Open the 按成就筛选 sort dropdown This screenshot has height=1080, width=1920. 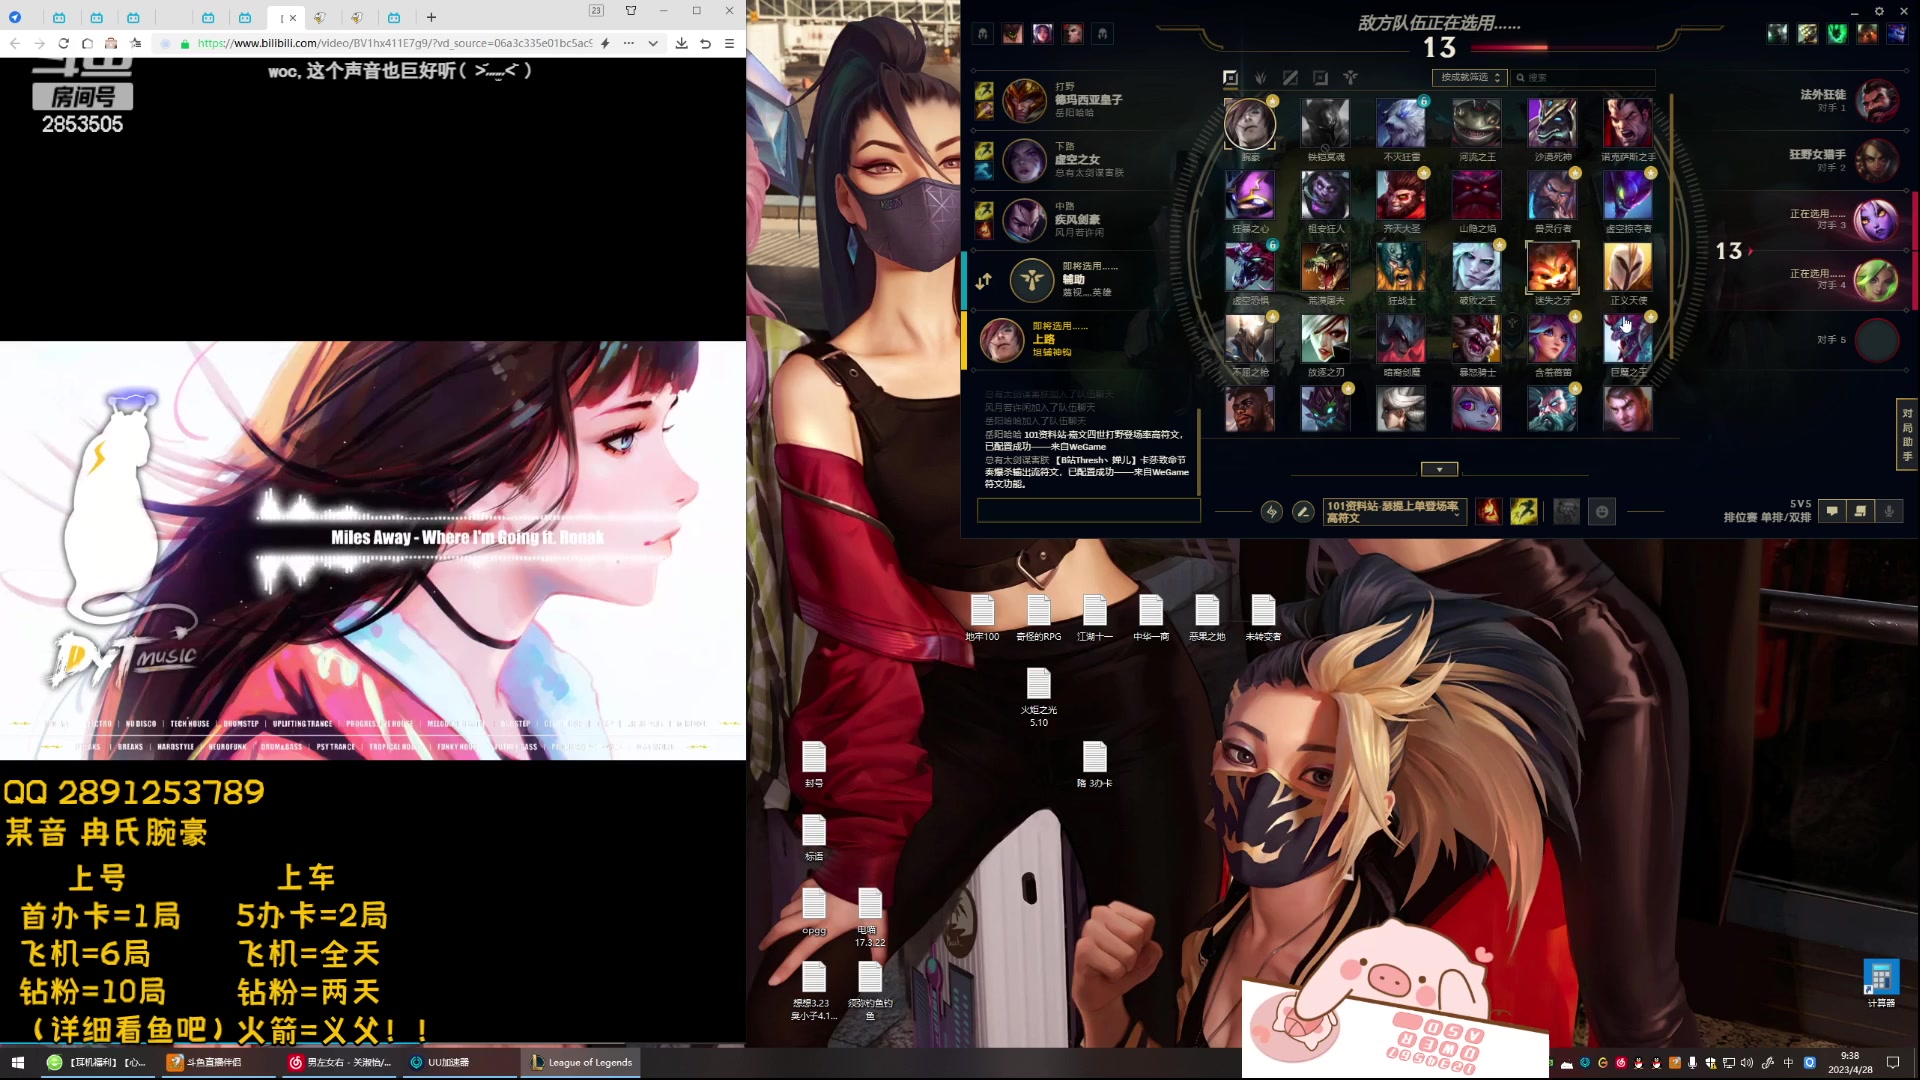click(x=1469, y=78)
